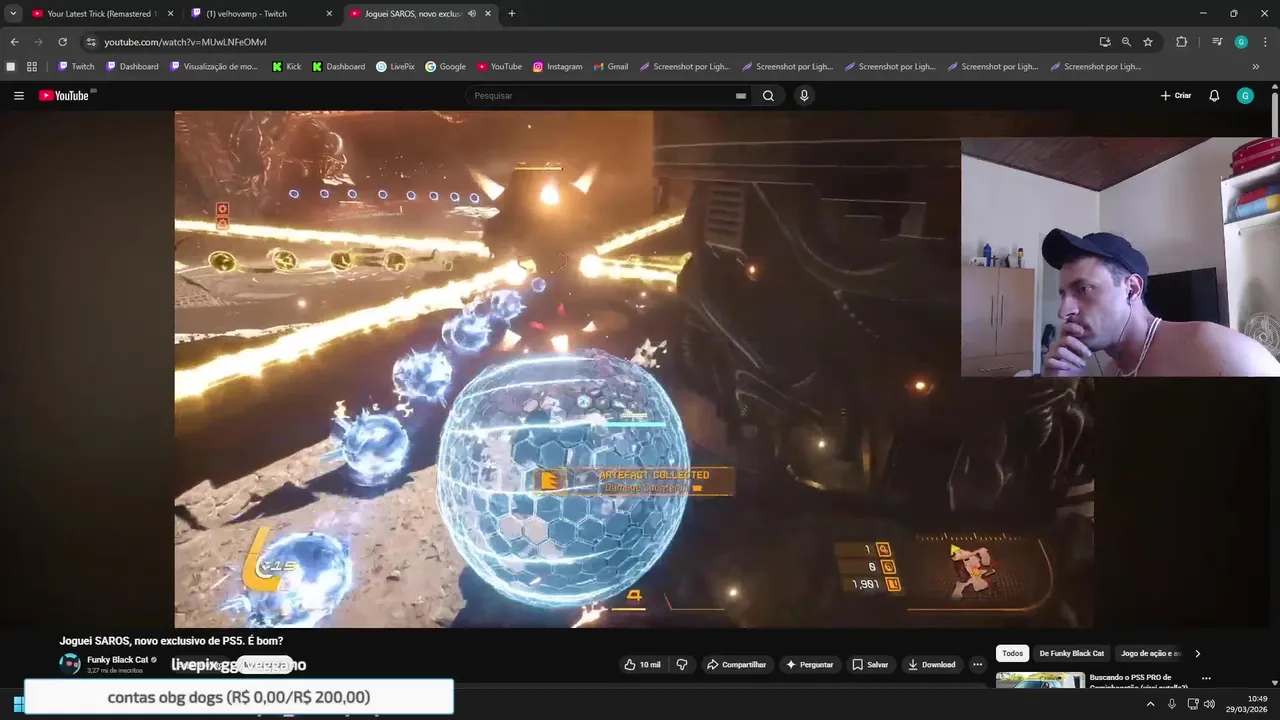This screenshot has height=720, width=1280.
Task: Open Chrome's three-dot menu
Action: tap(1263, 42)
